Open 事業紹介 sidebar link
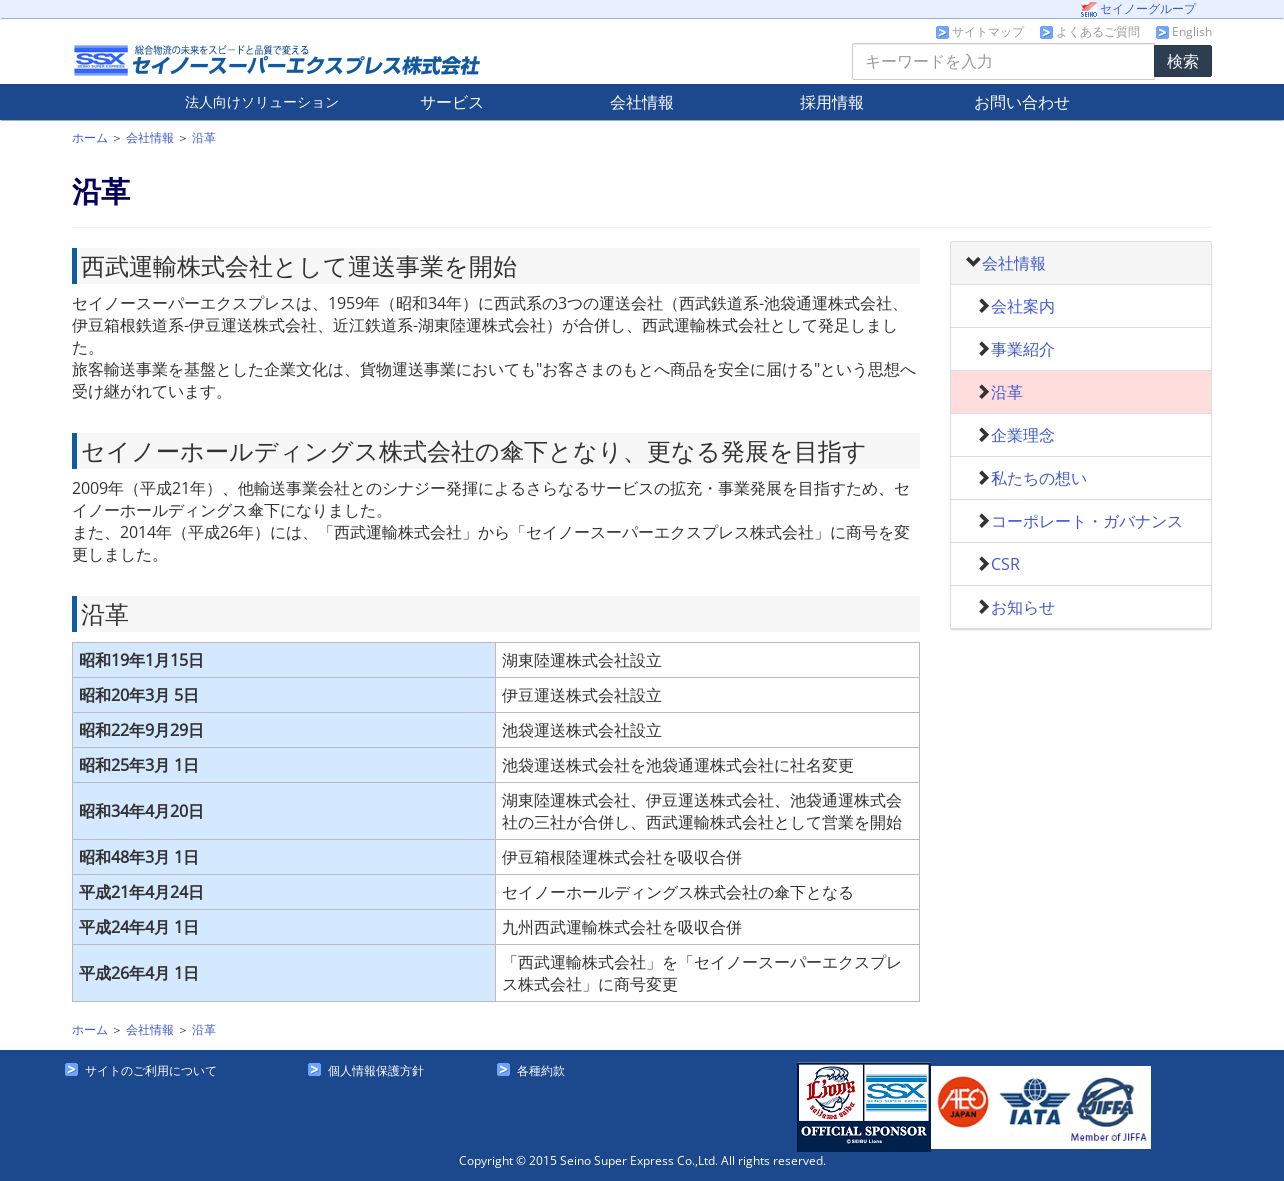 [x=1023, y=349]
